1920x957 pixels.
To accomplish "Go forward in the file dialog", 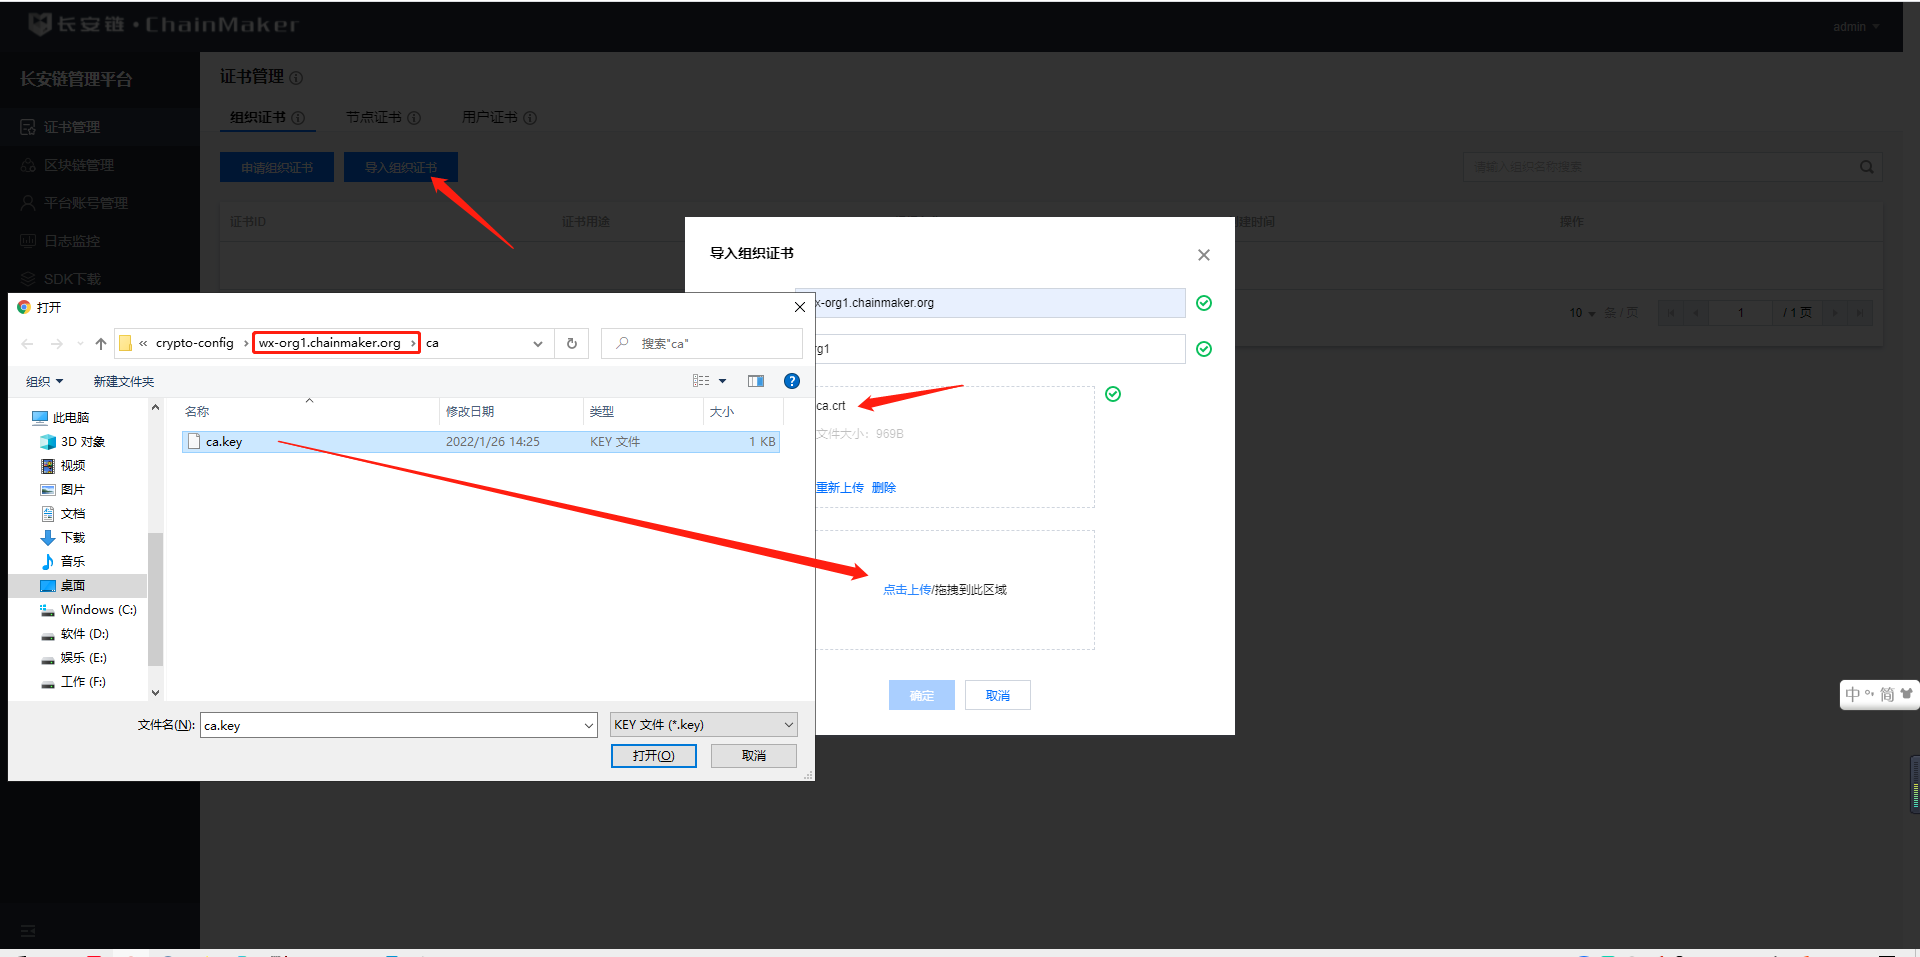I will pos(57,344).
